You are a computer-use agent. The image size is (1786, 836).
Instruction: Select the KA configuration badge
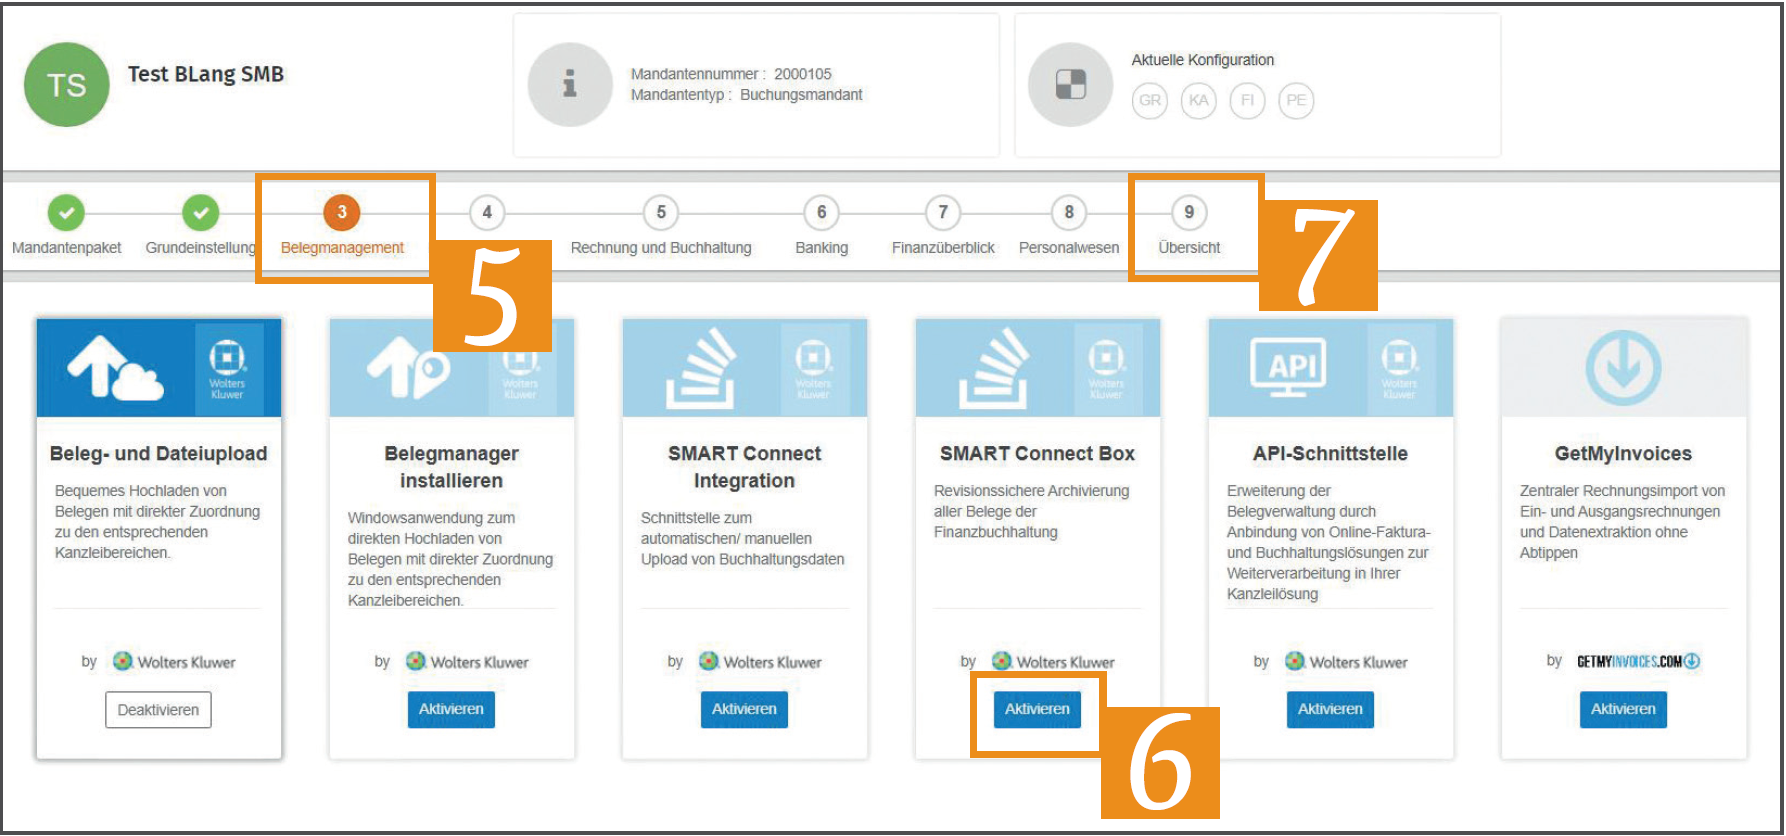[x=1199, y=100]
